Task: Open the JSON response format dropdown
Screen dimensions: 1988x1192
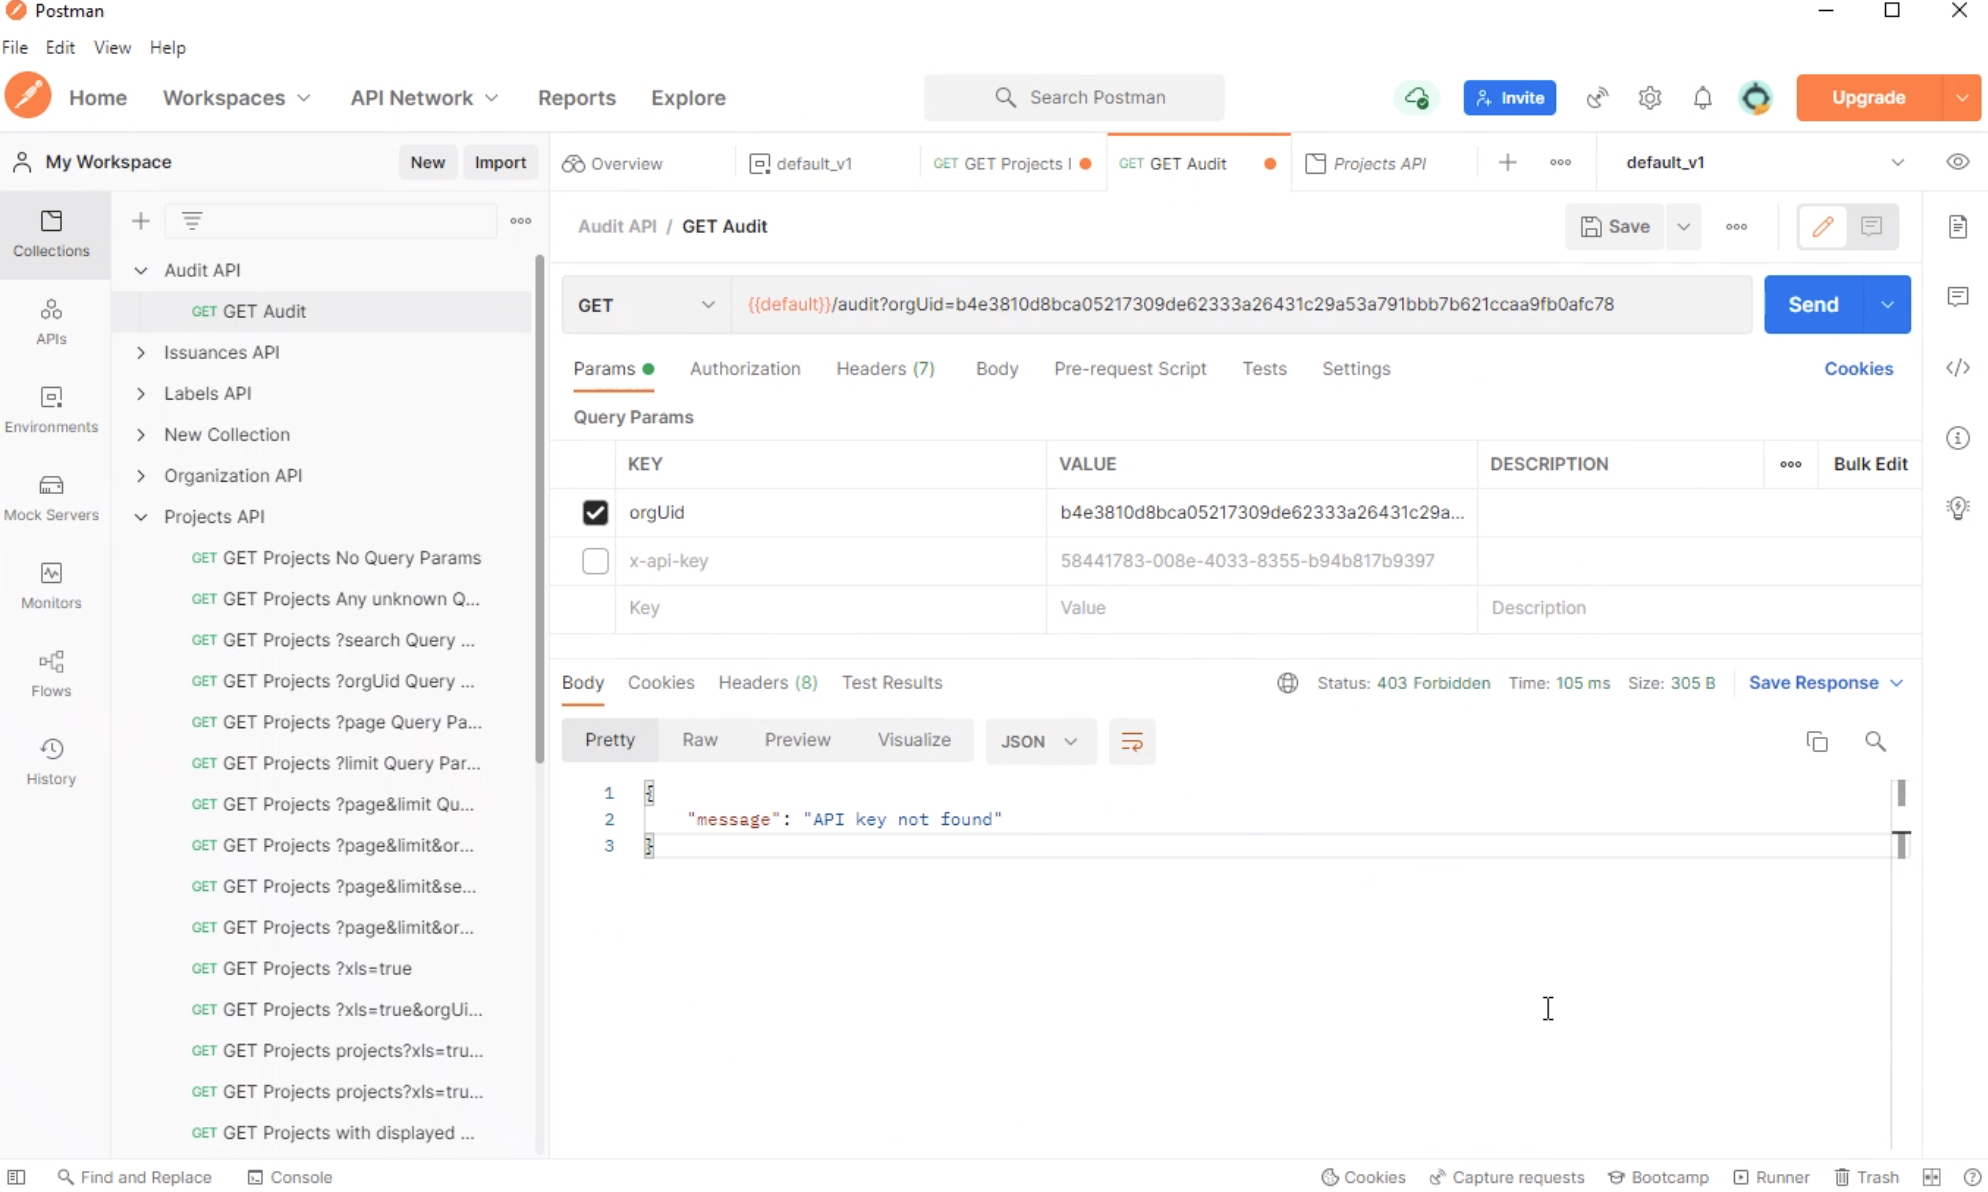Action: 1039,741
